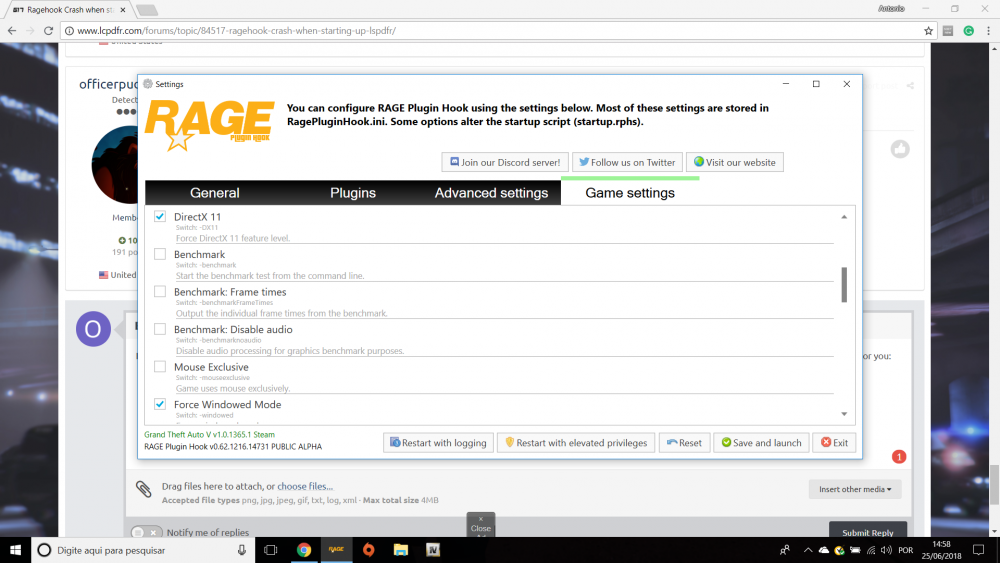Show hidden system tray icons
Image resolution: width=1000 pixels, height=563 pixels.
(807, 550)
